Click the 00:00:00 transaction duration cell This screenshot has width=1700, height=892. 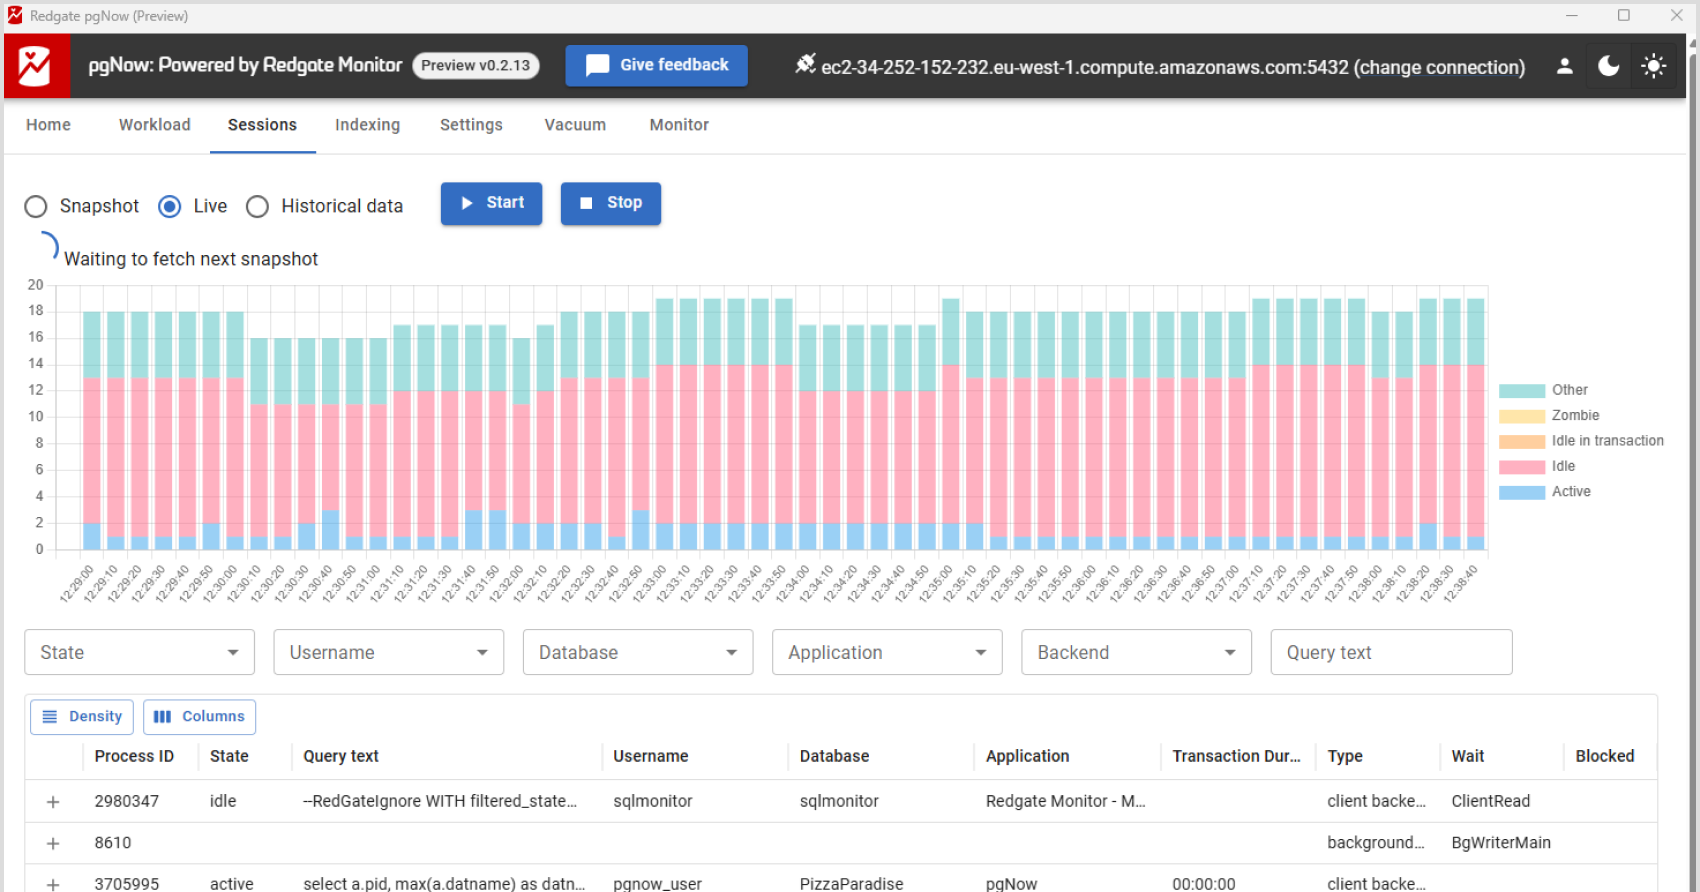point(1203,884)
